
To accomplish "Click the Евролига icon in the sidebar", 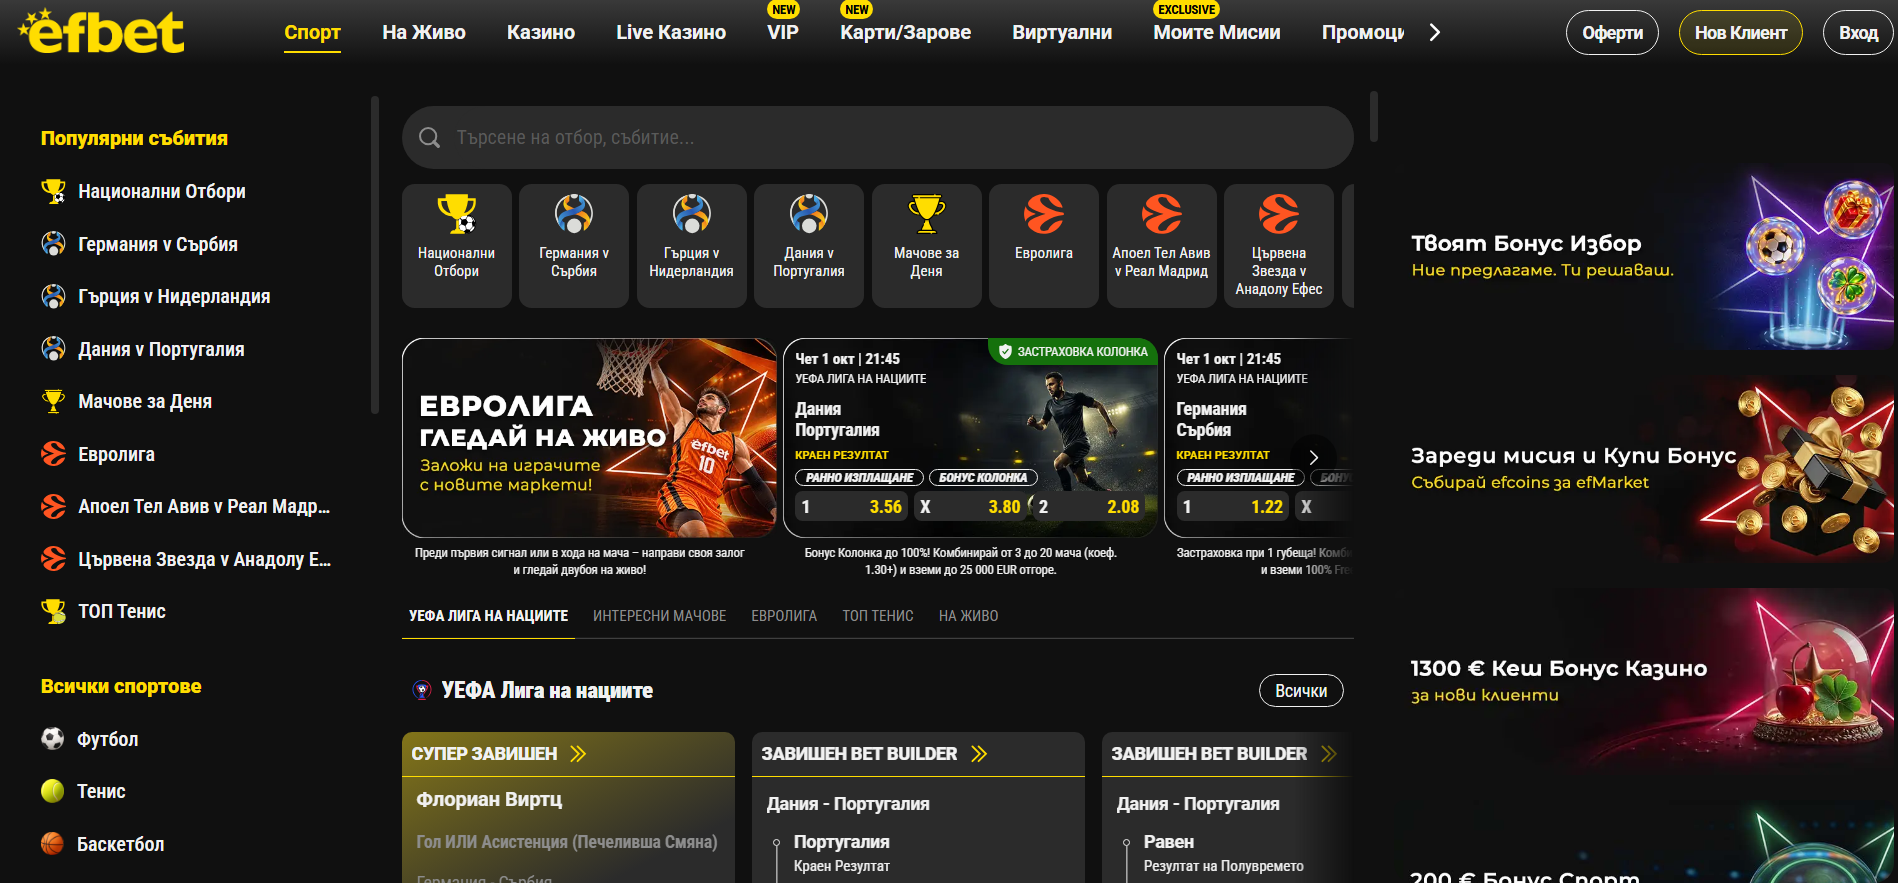I will 53,454.
